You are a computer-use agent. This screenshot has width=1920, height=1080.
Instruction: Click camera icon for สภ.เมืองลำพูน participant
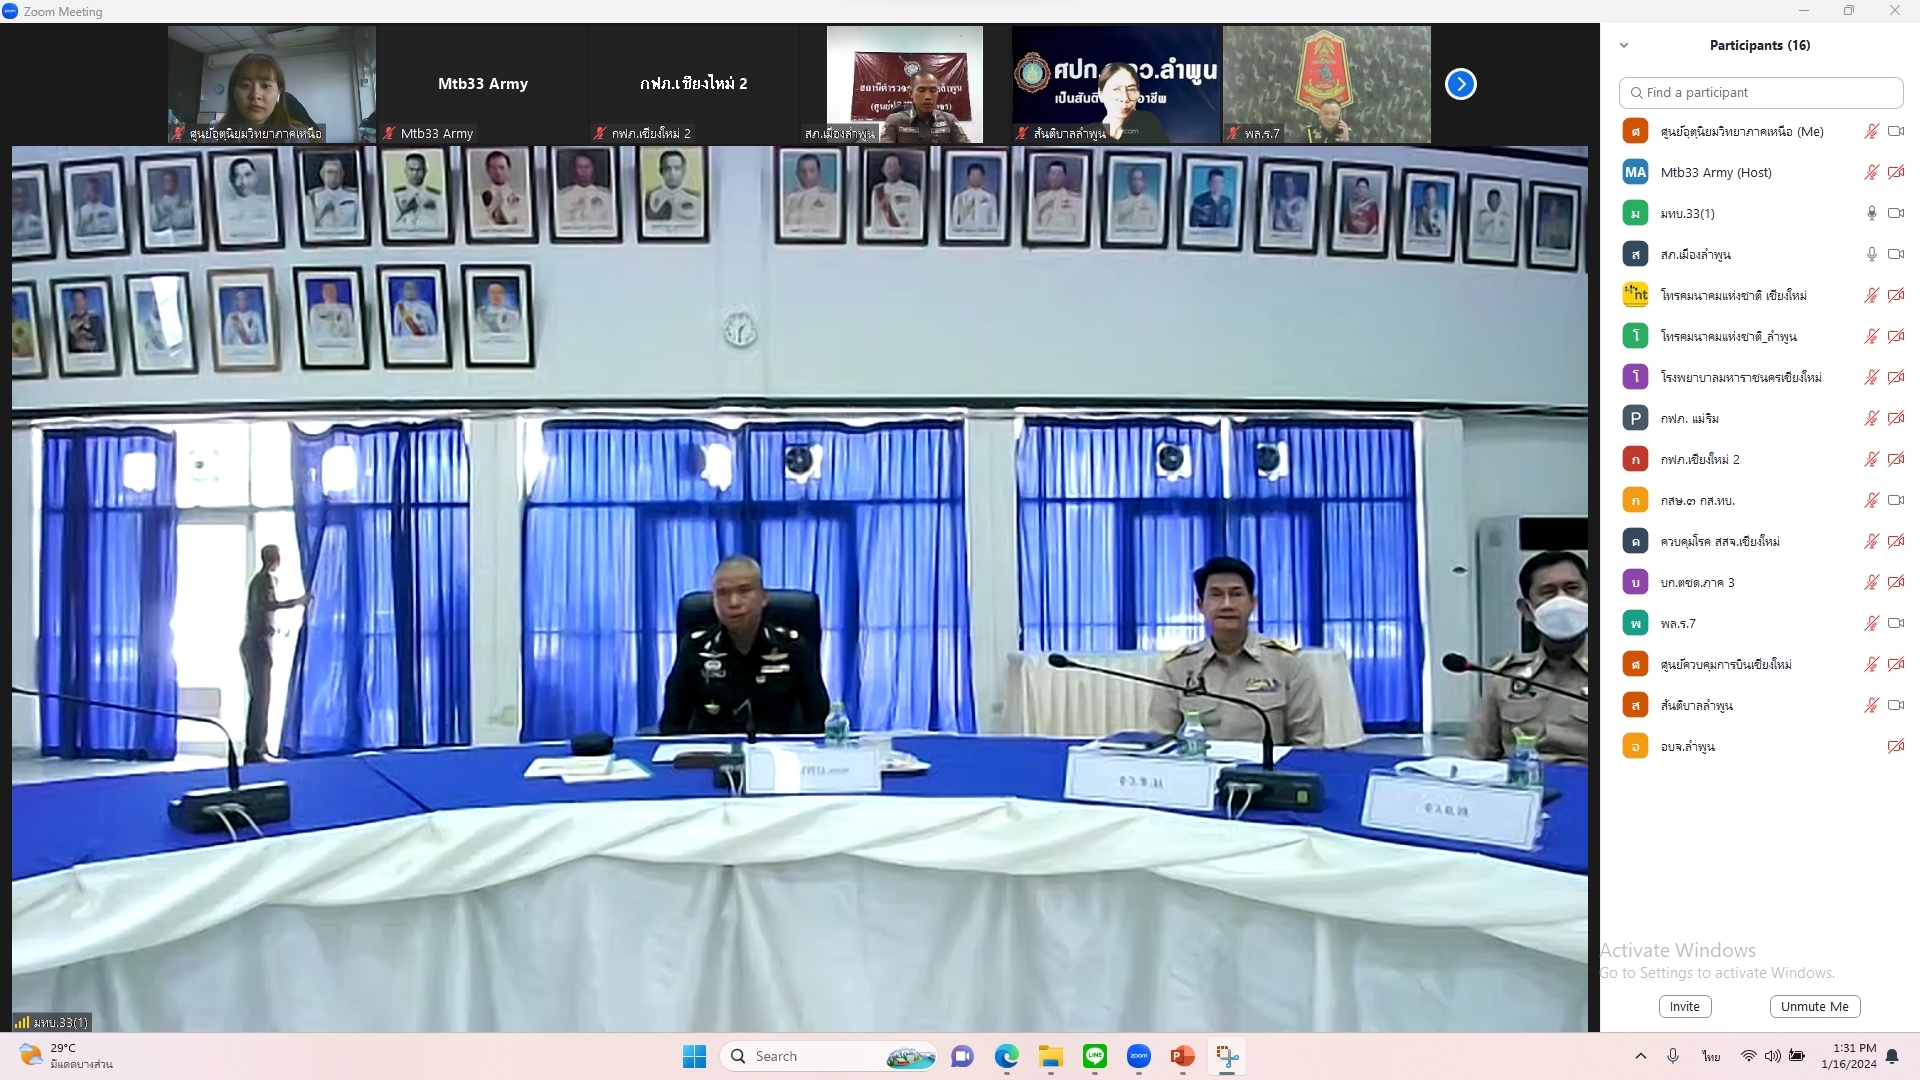1895,254
